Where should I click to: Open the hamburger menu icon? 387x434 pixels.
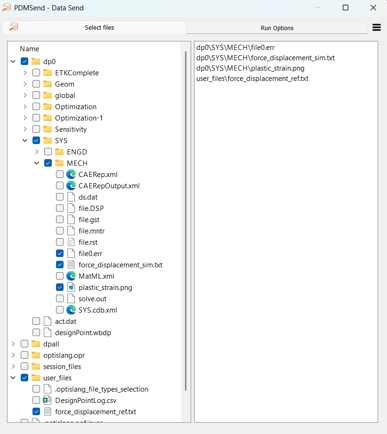tap(377, 27)
